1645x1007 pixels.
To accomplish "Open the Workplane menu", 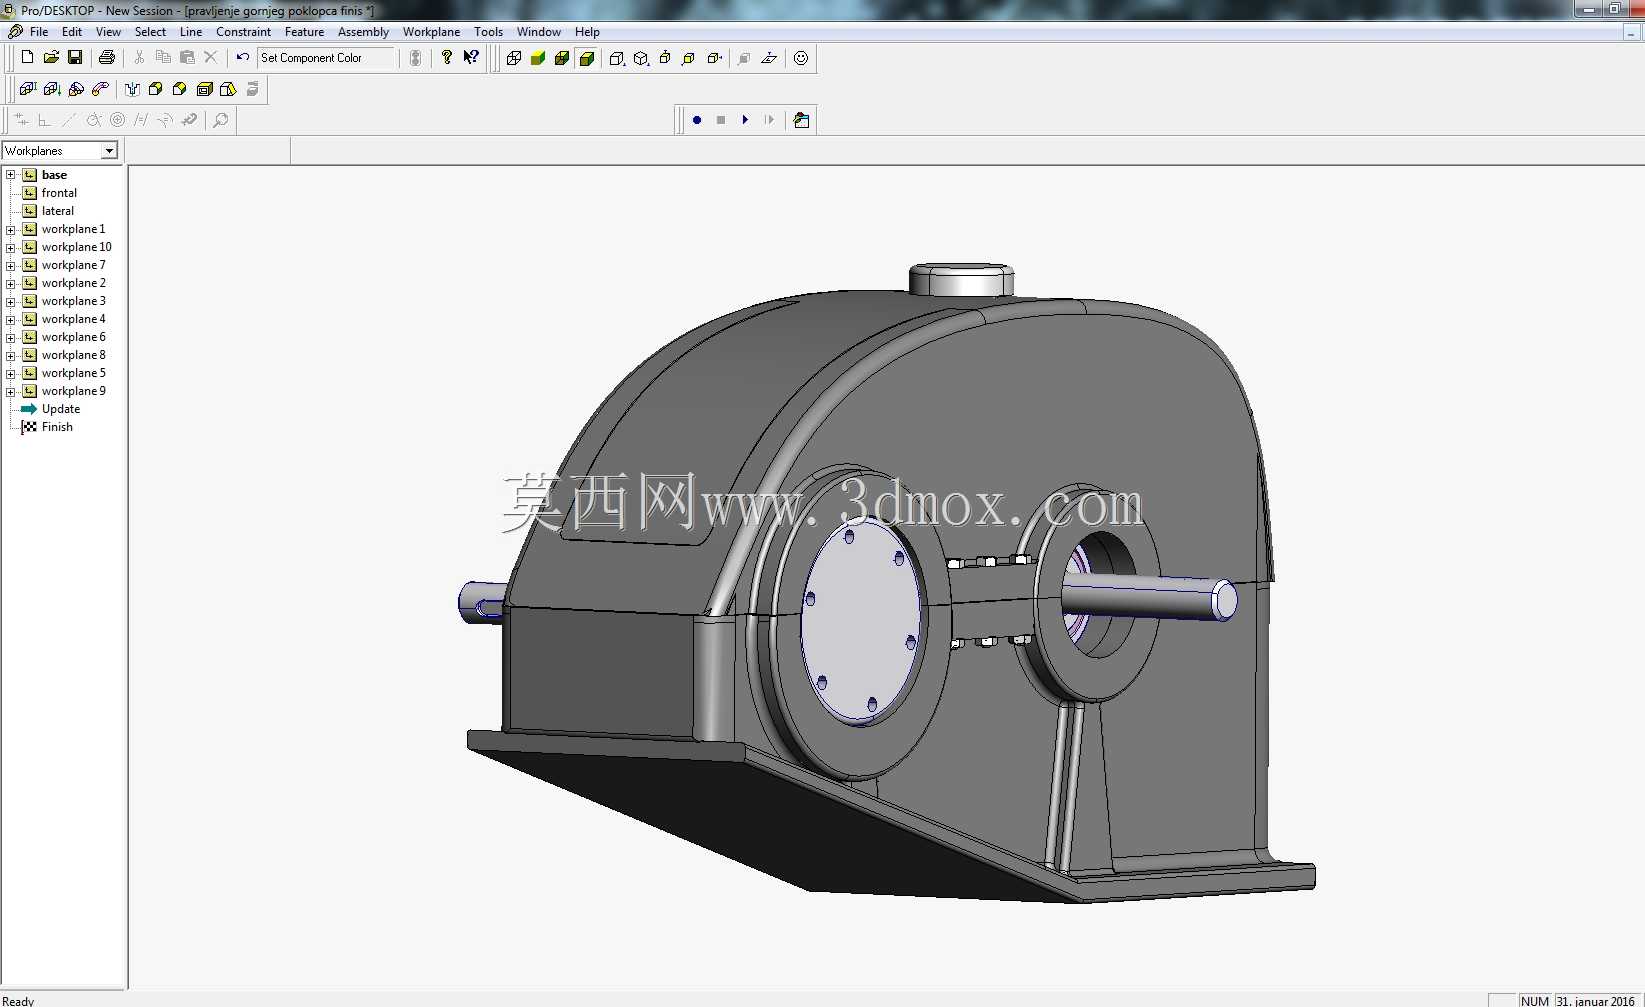I will pyautogui.click(x=431, y=32).
